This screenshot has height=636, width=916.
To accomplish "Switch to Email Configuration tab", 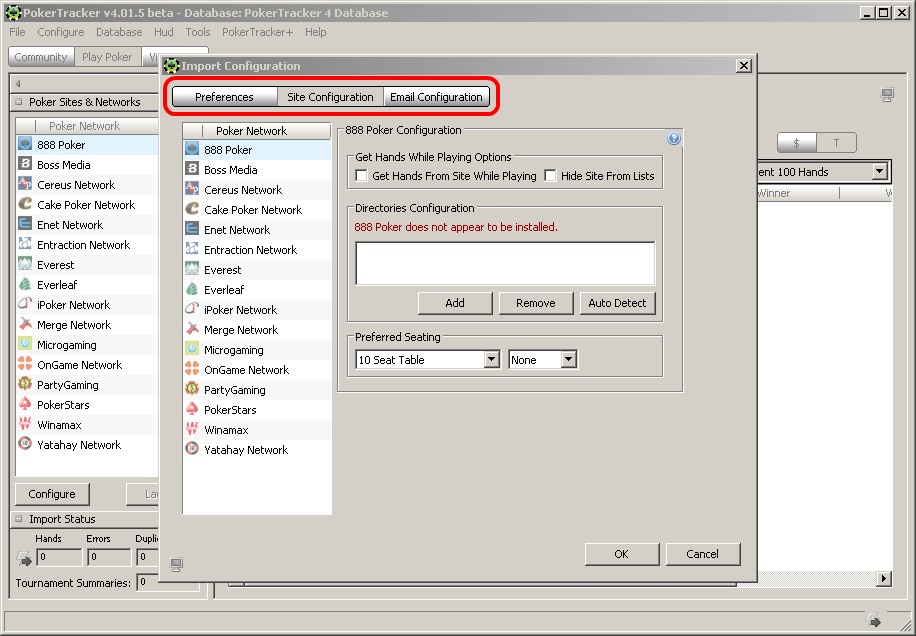I will pyautogui.click(x=436, y=96).
